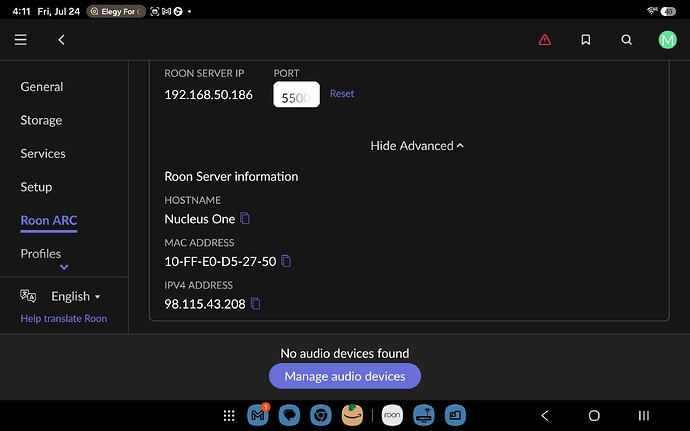Select the Roon server IP 192.168.50.186
The height and width of the screenshot is (431, 690).
(x=209, y=95)
